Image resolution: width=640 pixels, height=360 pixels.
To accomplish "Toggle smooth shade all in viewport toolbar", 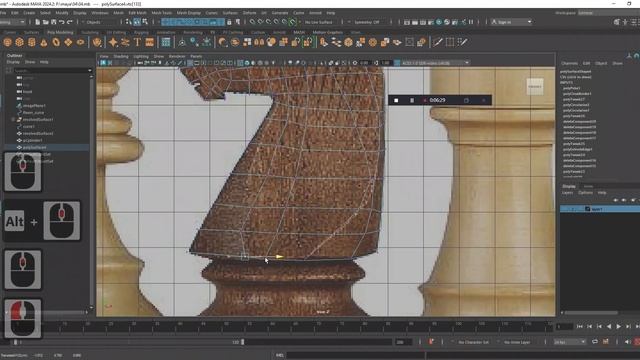I will [247, 63].
